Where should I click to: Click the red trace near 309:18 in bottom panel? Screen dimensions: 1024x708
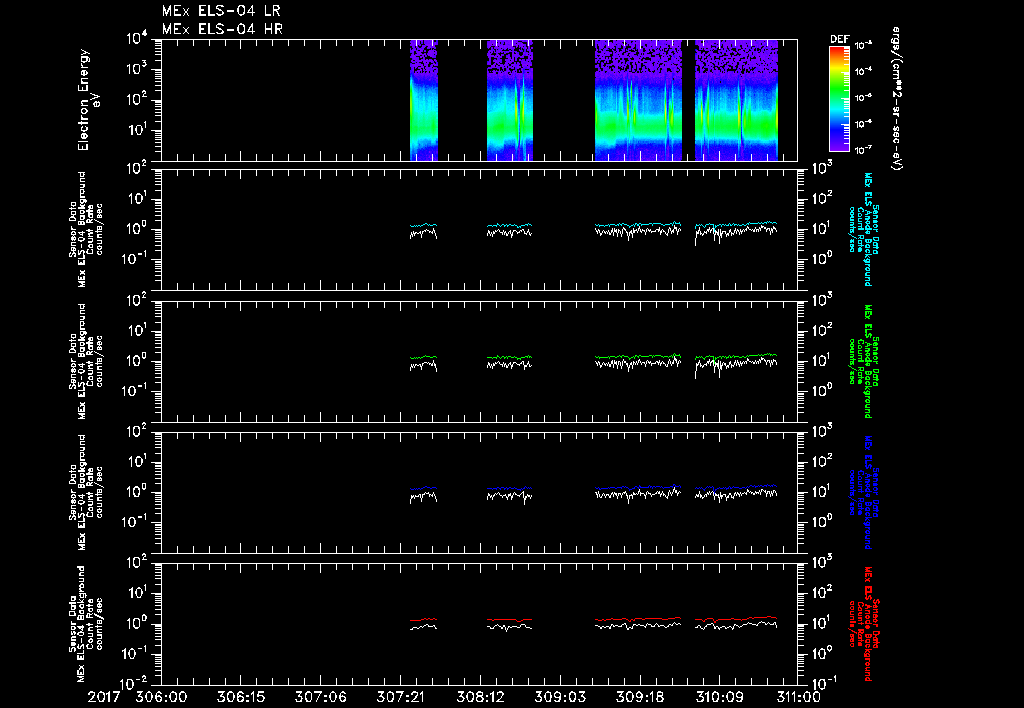click(x=639, y=619)
